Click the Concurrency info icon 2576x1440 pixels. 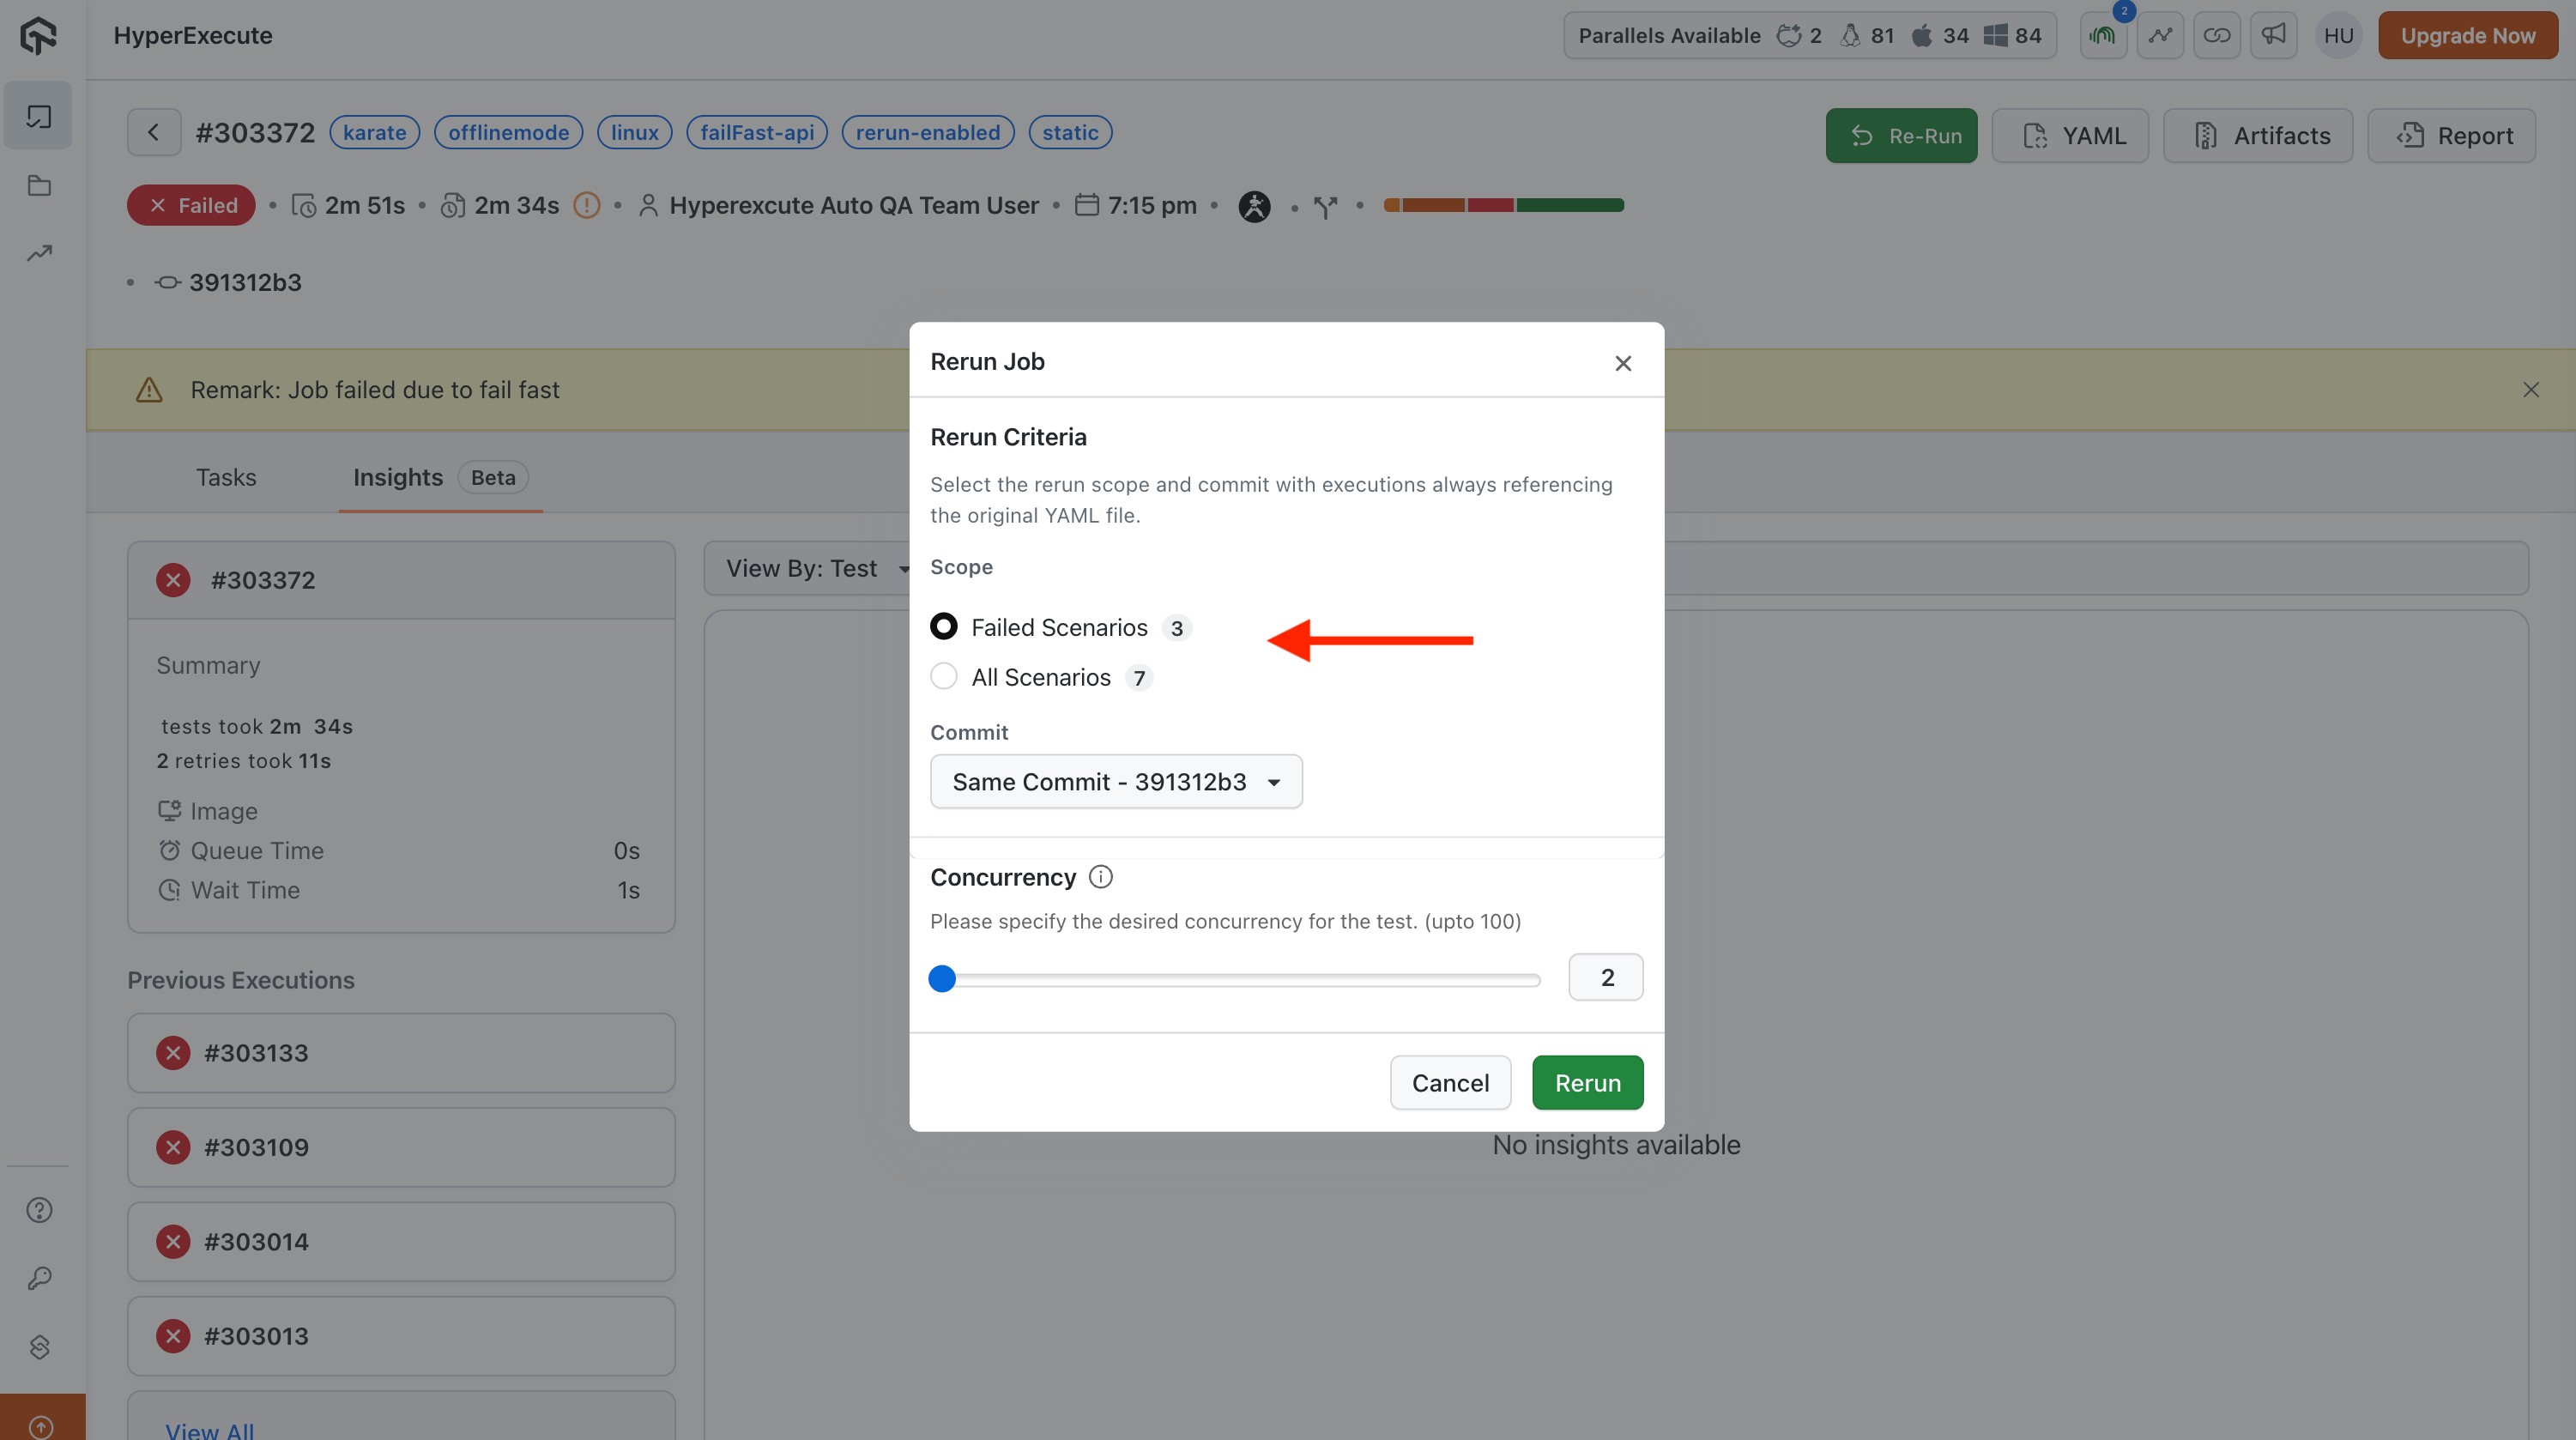tap(1100, 877)
